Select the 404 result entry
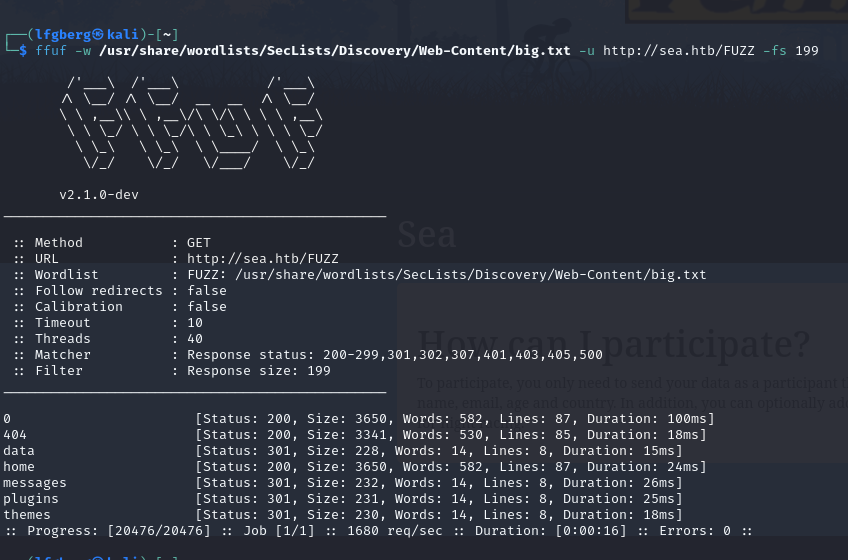The height and width of the screenshot is (560, 848). click(15, 435)
